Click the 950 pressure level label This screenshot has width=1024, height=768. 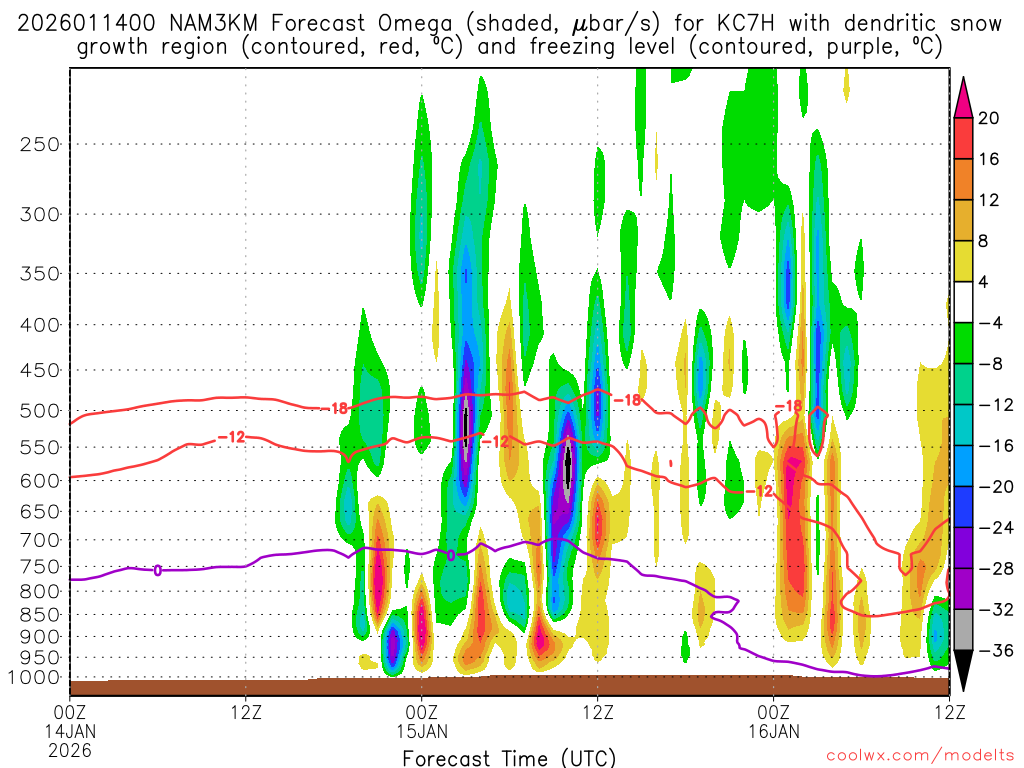(x=40, y=658)
